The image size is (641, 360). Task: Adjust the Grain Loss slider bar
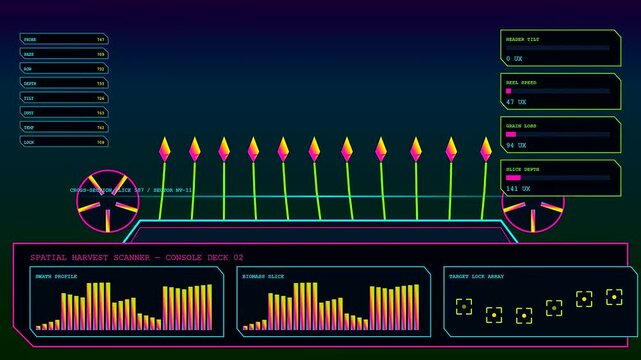tap(558, 134)
